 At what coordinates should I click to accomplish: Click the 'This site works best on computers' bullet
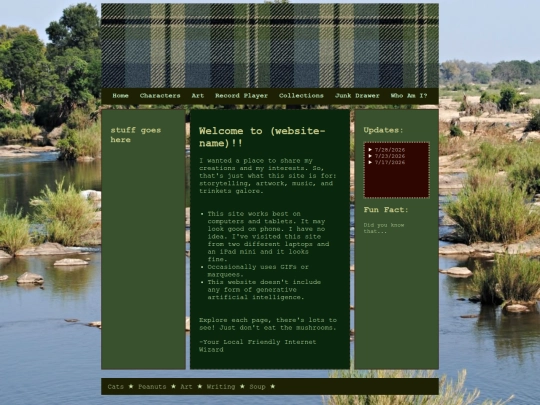pos(268,237)
